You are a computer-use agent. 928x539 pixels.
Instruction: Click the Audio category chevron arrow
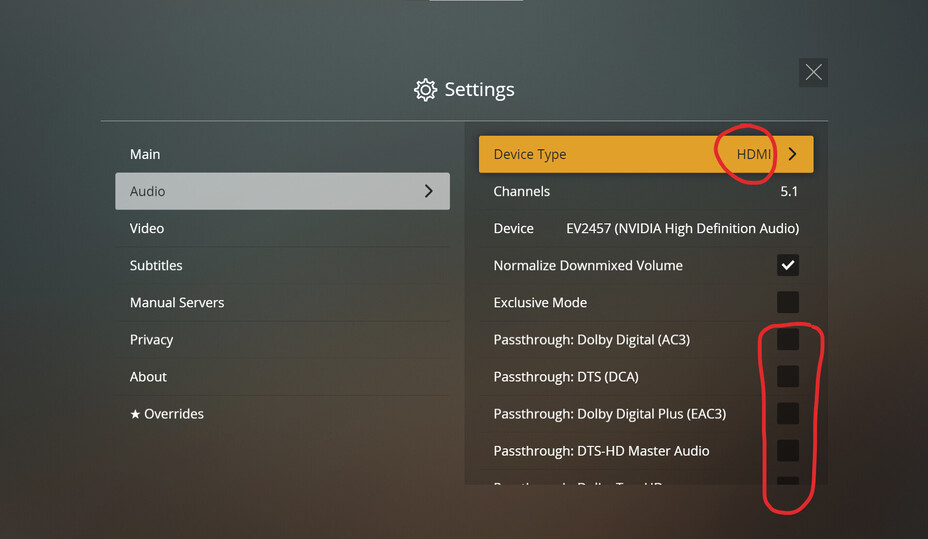pos(428,191)
